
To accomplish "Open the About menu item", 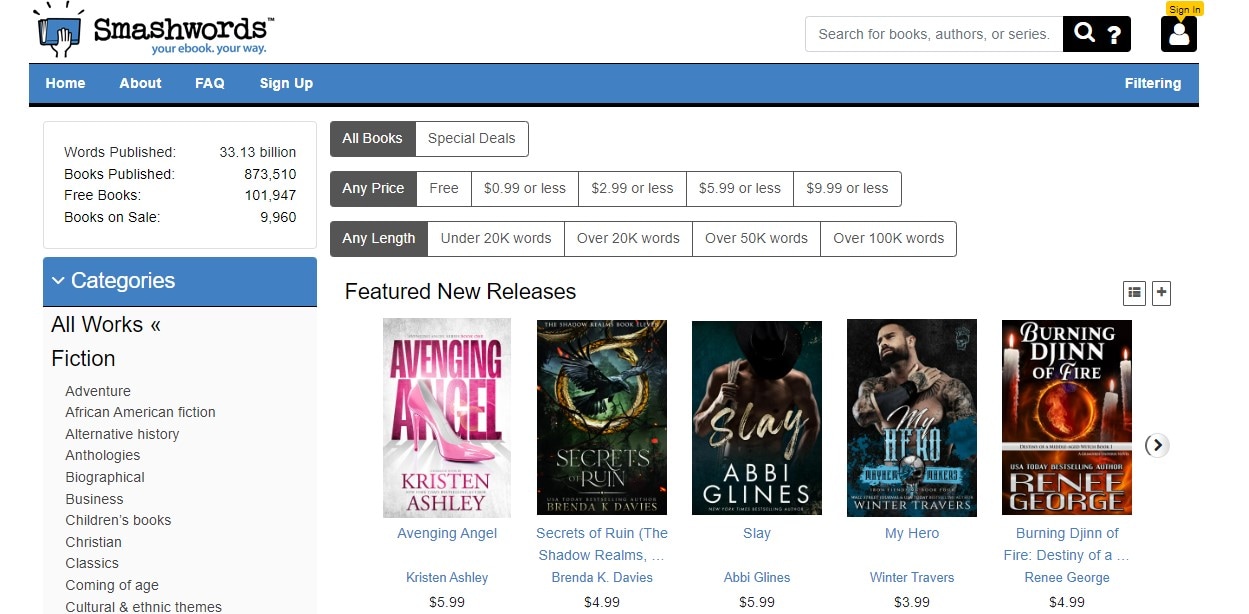I will (140, 83).
